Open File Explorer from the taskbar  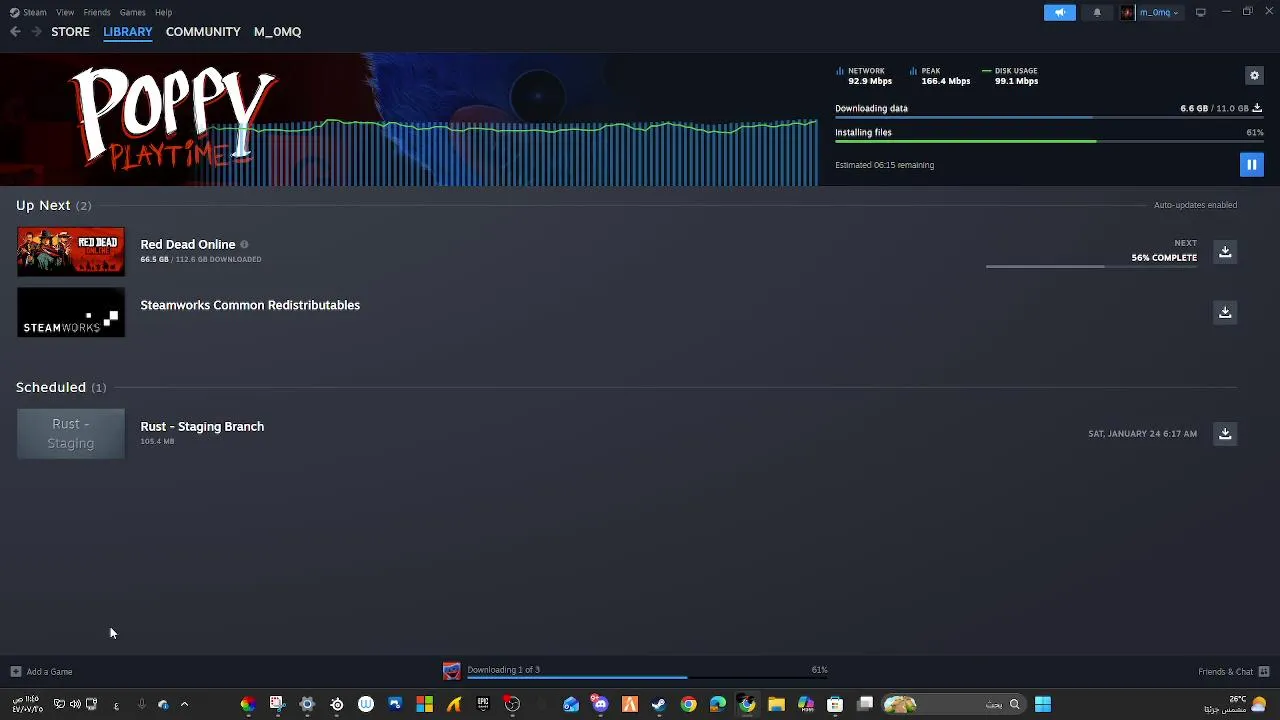pos(776,705)
